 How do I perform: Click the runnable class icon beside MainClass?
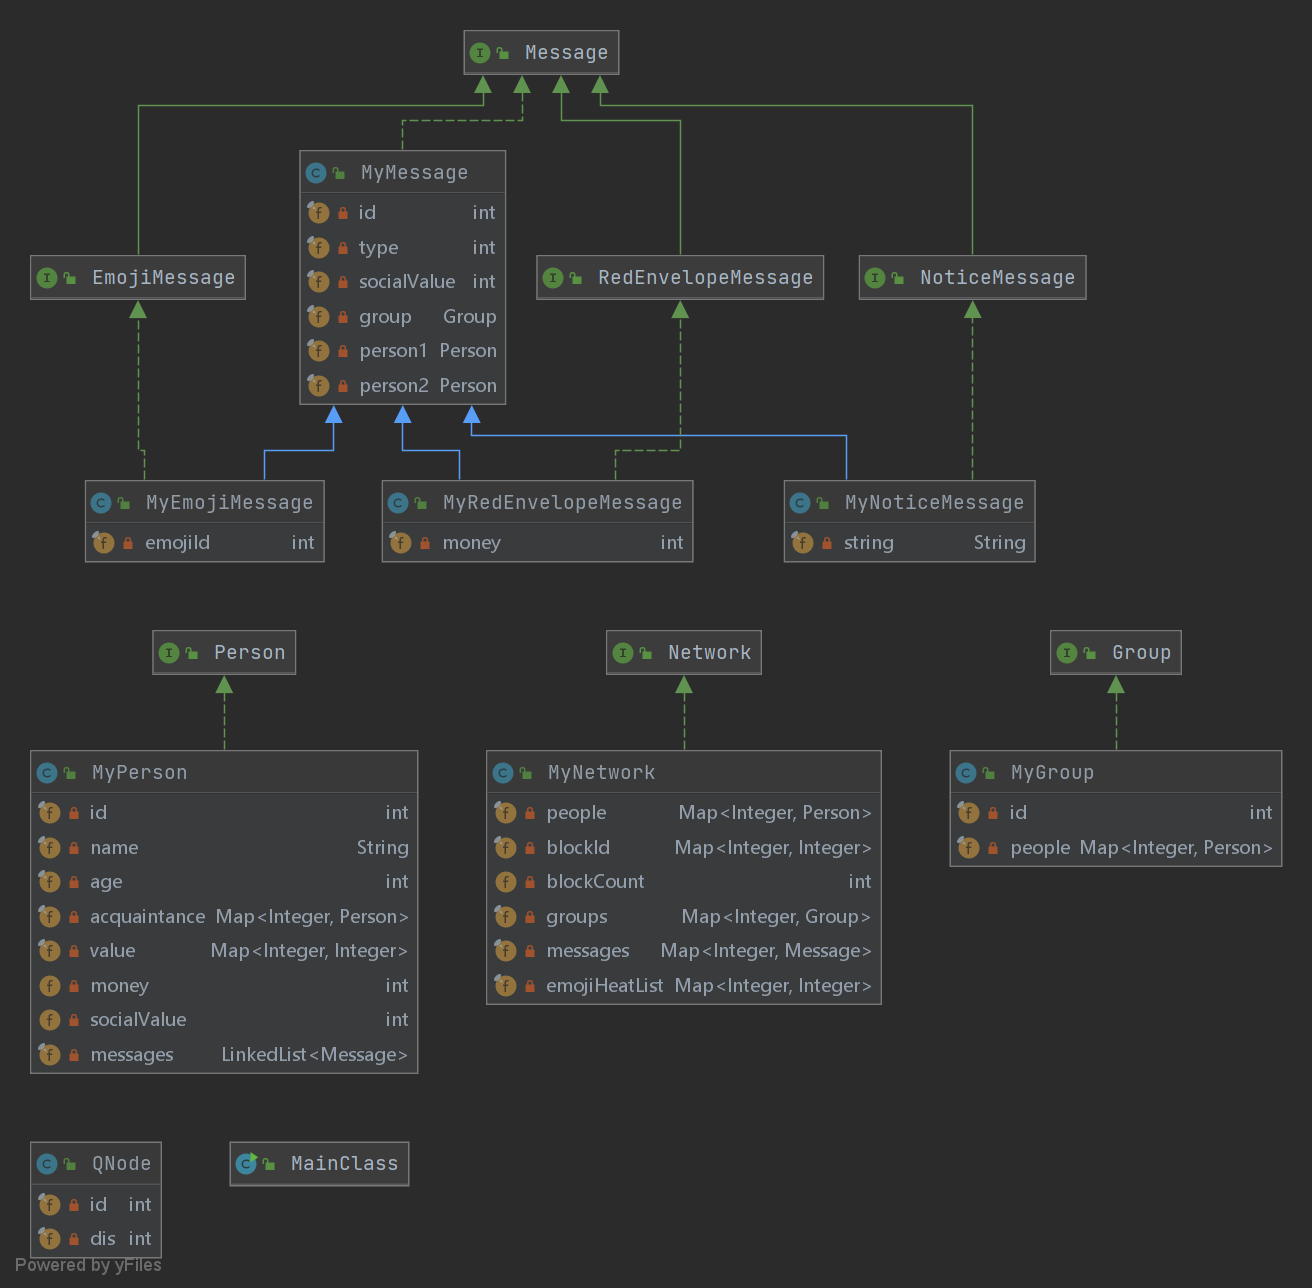(x=246, y=1163)
